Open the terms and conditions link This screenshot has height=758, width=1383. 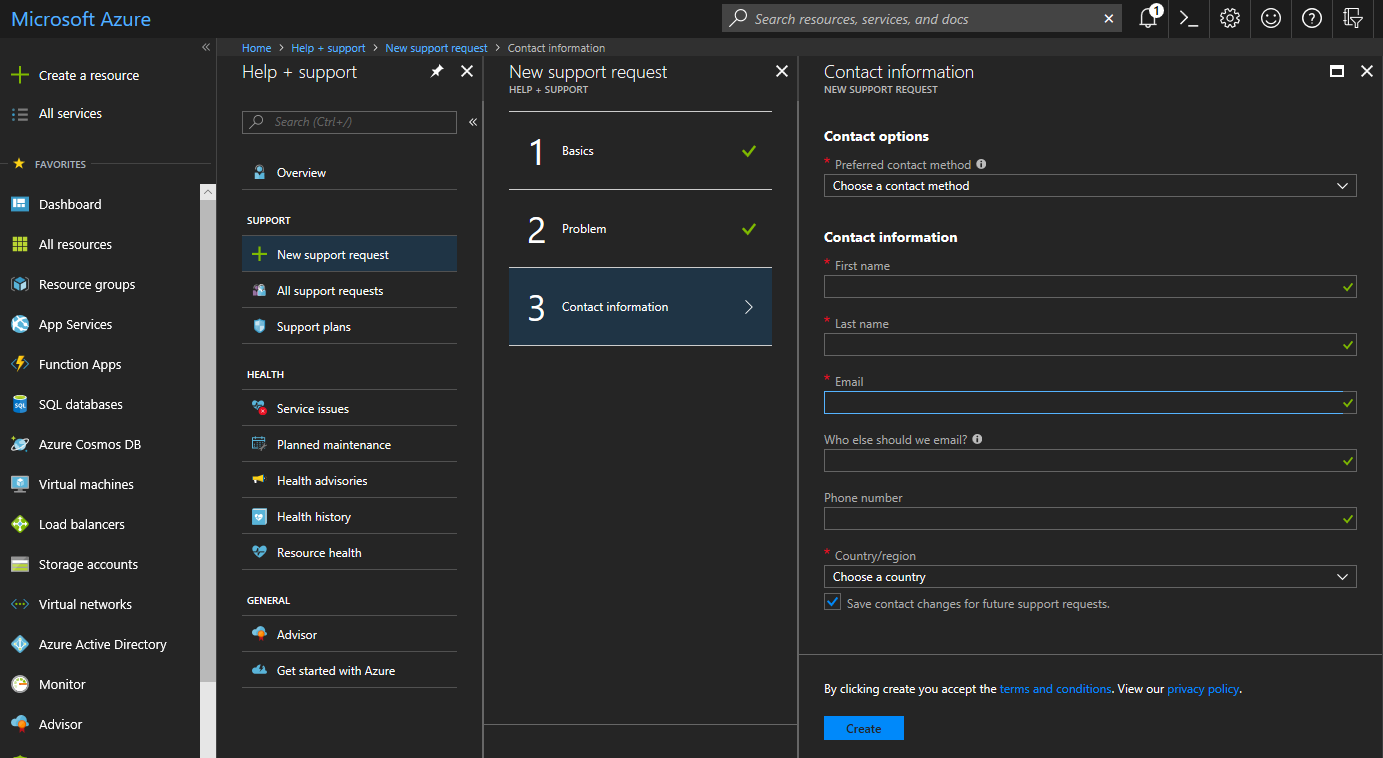1055,689
